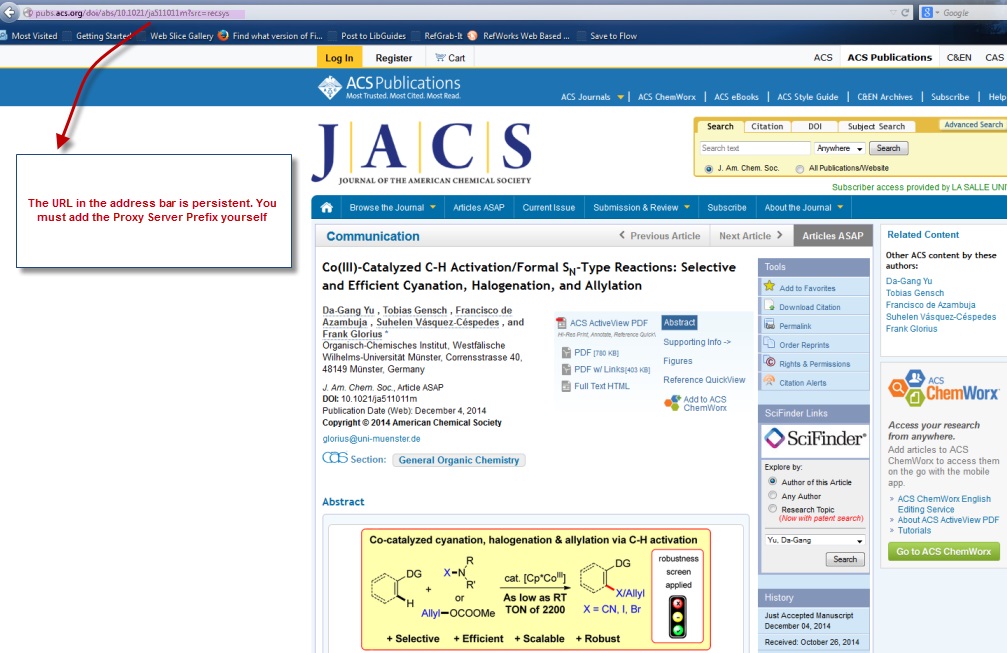This screenshot has height=653, width=1007.
Task: Expand the ACS Journals menu
Action: coord(592,97)
